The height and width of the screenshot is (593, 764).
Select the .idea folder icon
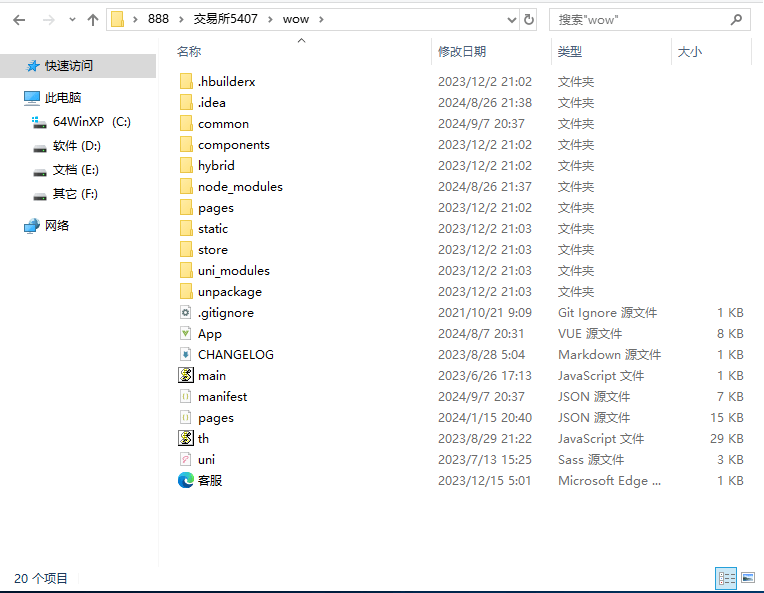pos(186,102)
